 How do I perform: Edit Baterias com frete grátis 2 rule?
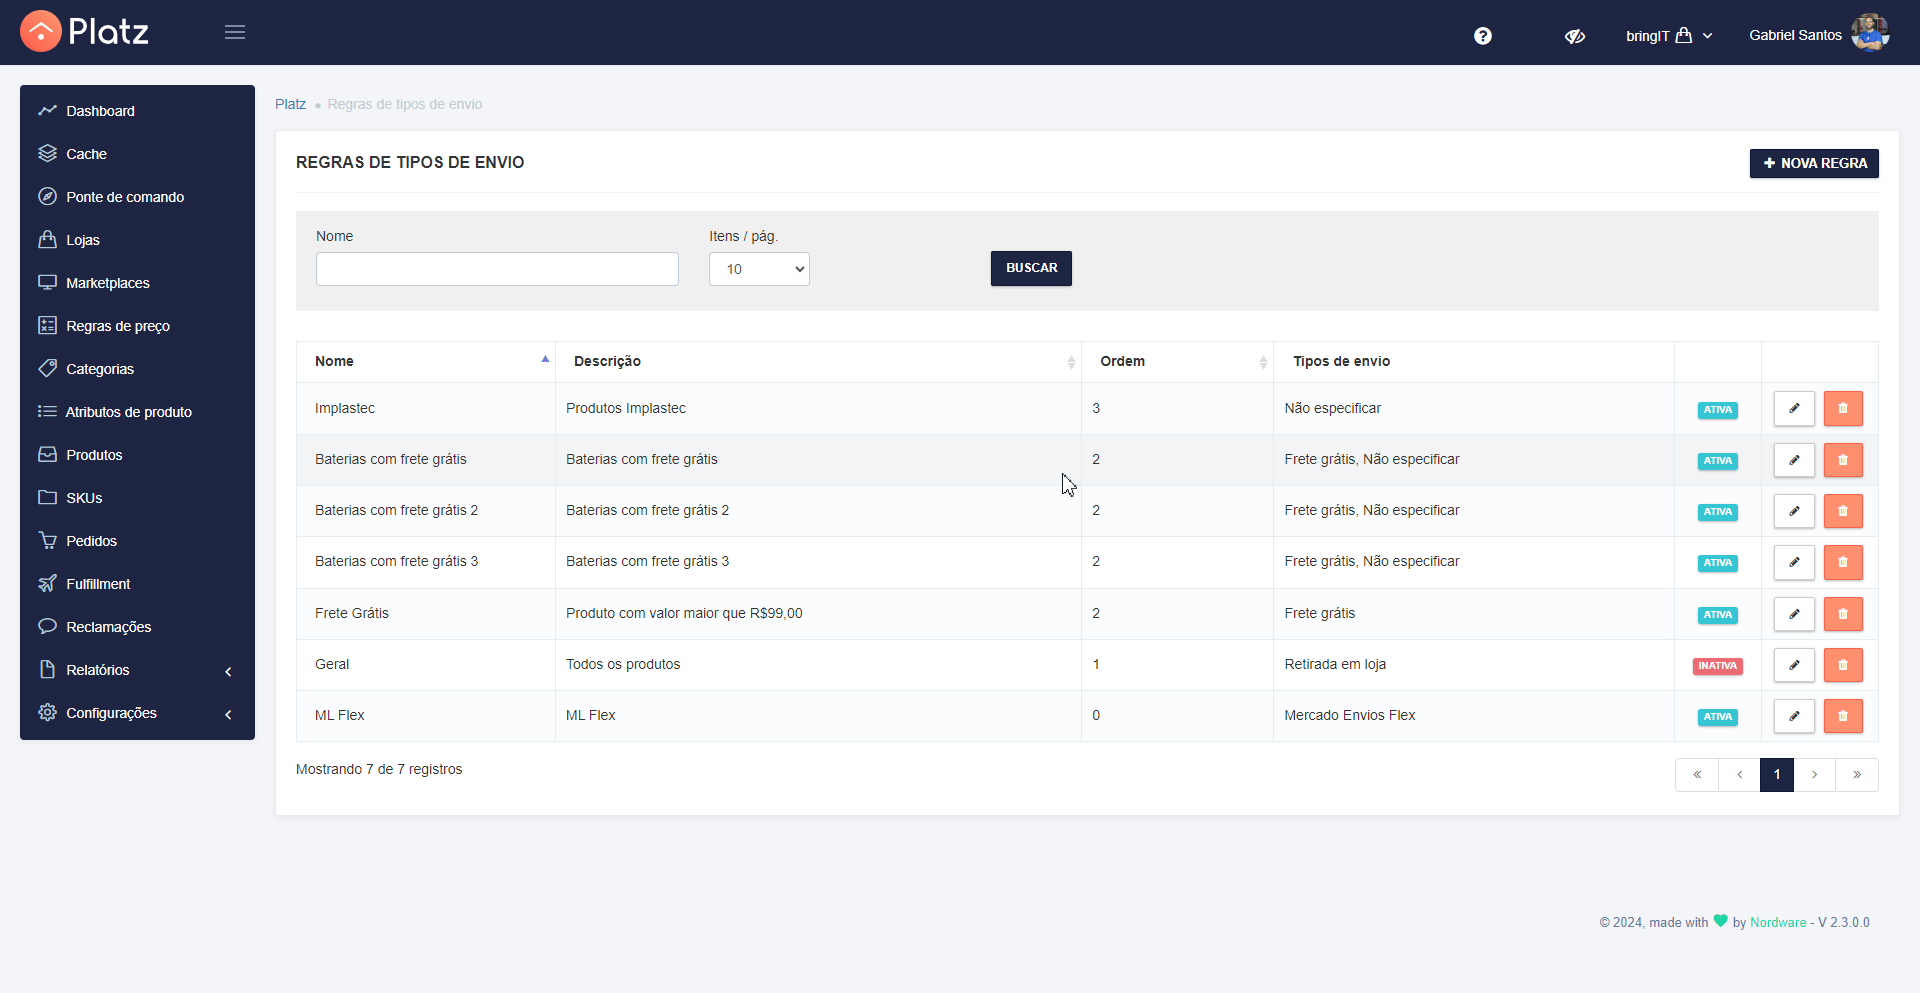(x=1794, y=511)
